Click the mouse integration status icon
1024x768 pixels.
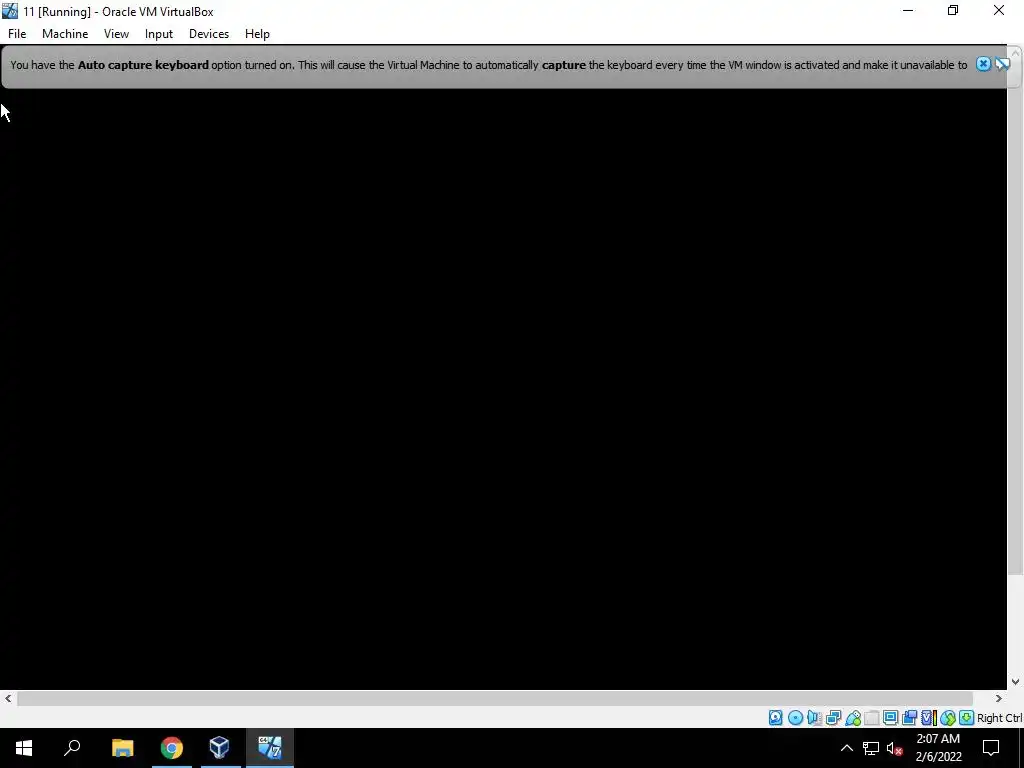(x=948, y=718)
